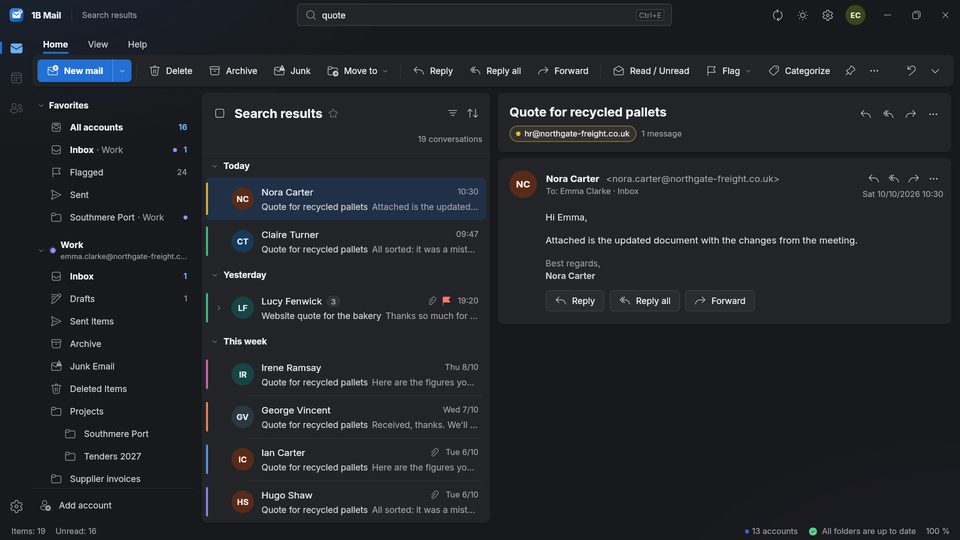Click Forward button below the message body

click(x=720, y=301)
